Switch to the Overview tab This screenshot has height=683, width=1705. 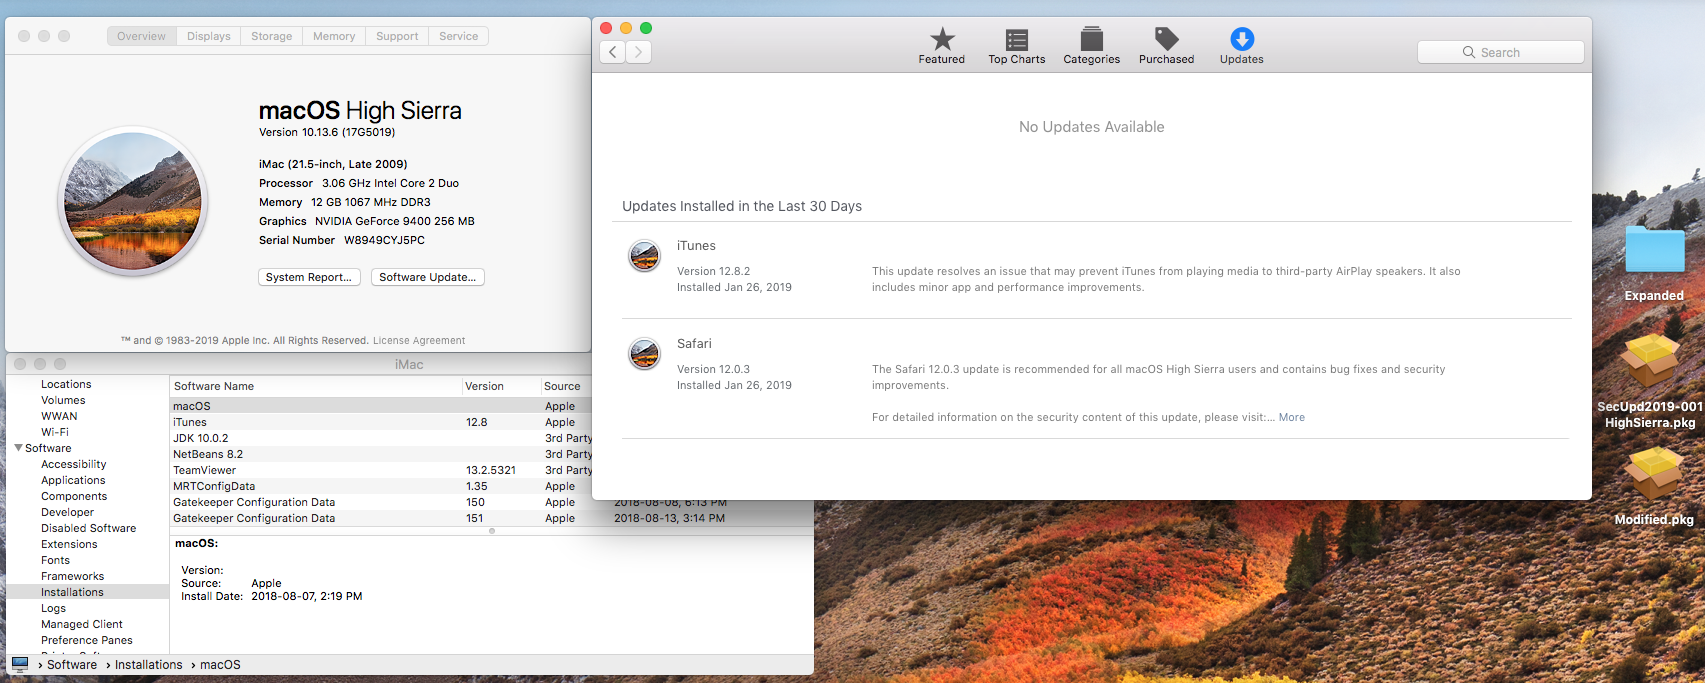141,36
